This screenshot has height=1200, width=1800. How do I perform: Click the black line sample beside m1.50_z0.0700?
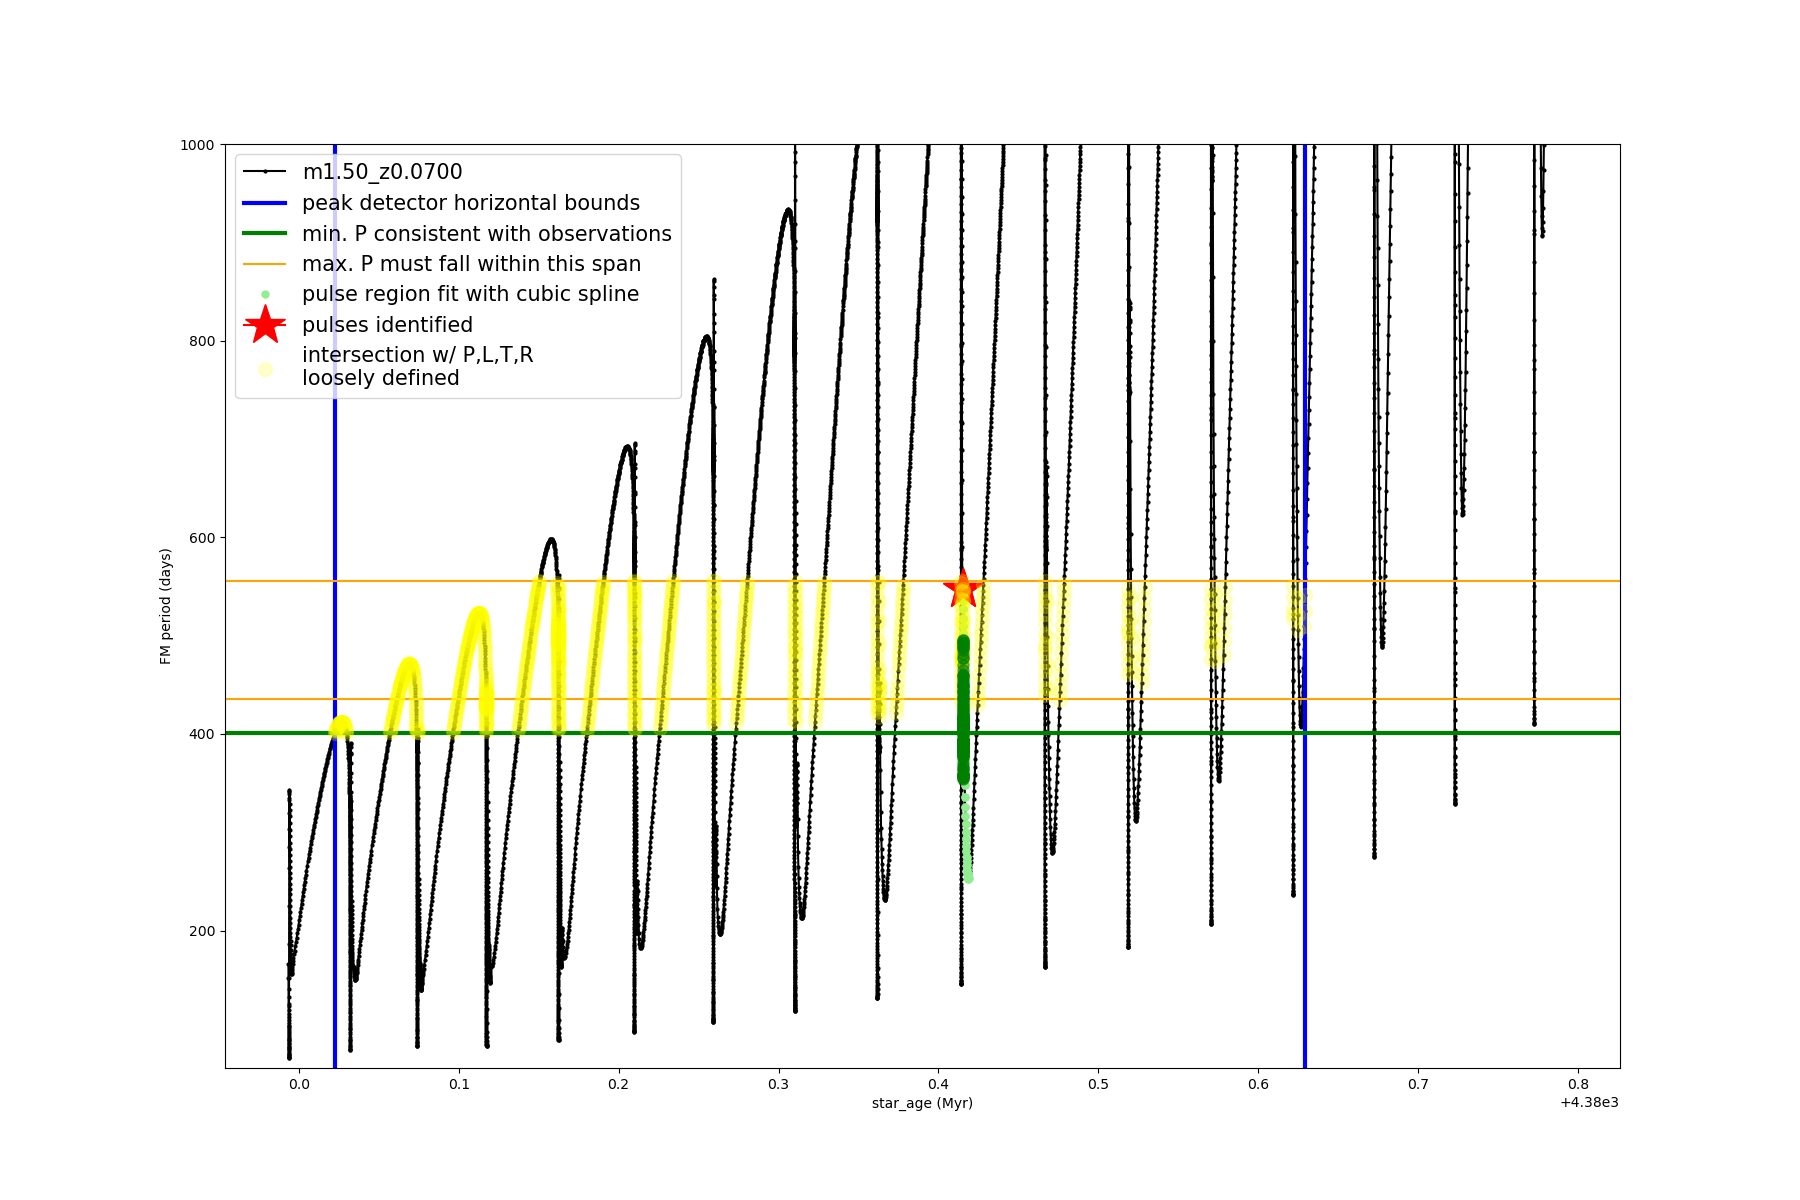tap(265, 172)
